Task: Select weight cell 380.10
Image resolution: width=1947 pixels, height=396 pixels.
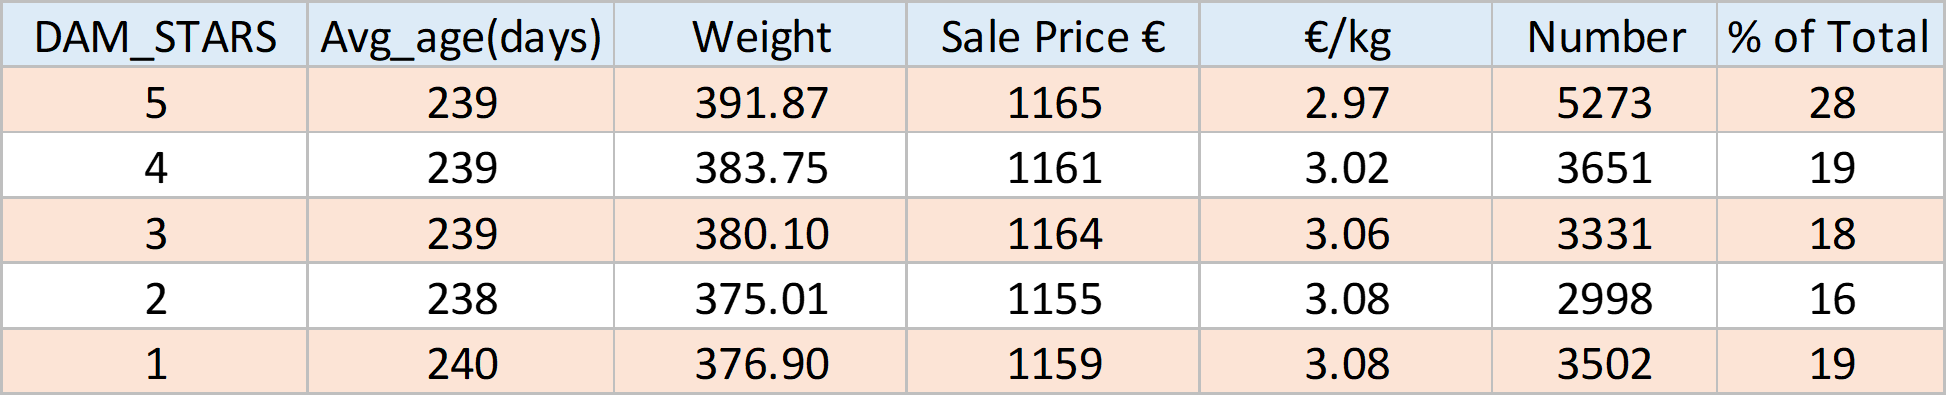Action: click(x=761, y=232)
